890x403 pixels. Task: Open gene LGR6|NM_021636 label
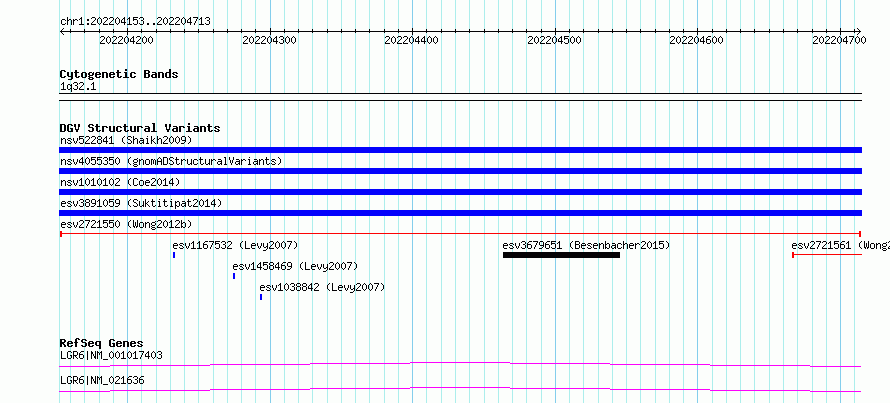102,380
